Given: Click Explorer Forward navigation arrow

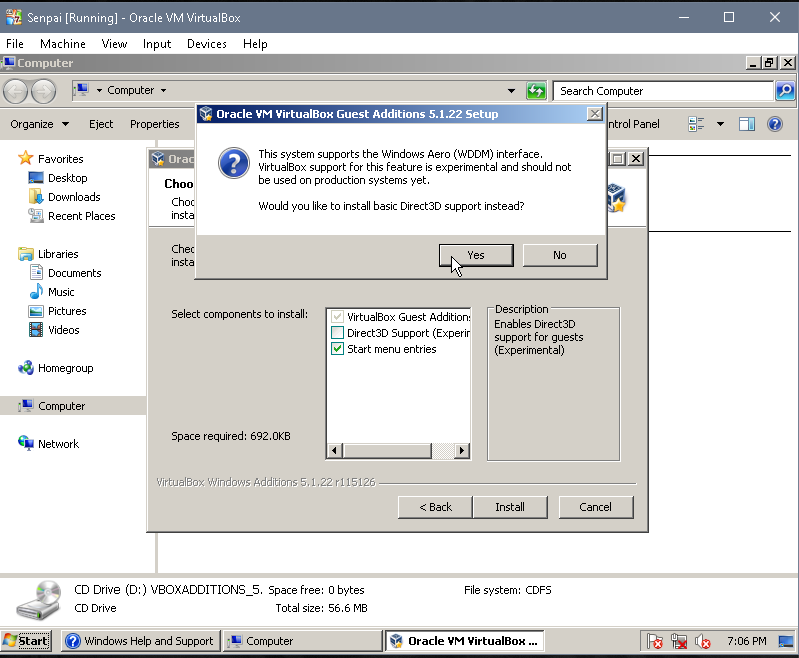Looking at the screenshot, I should point(44,92).
